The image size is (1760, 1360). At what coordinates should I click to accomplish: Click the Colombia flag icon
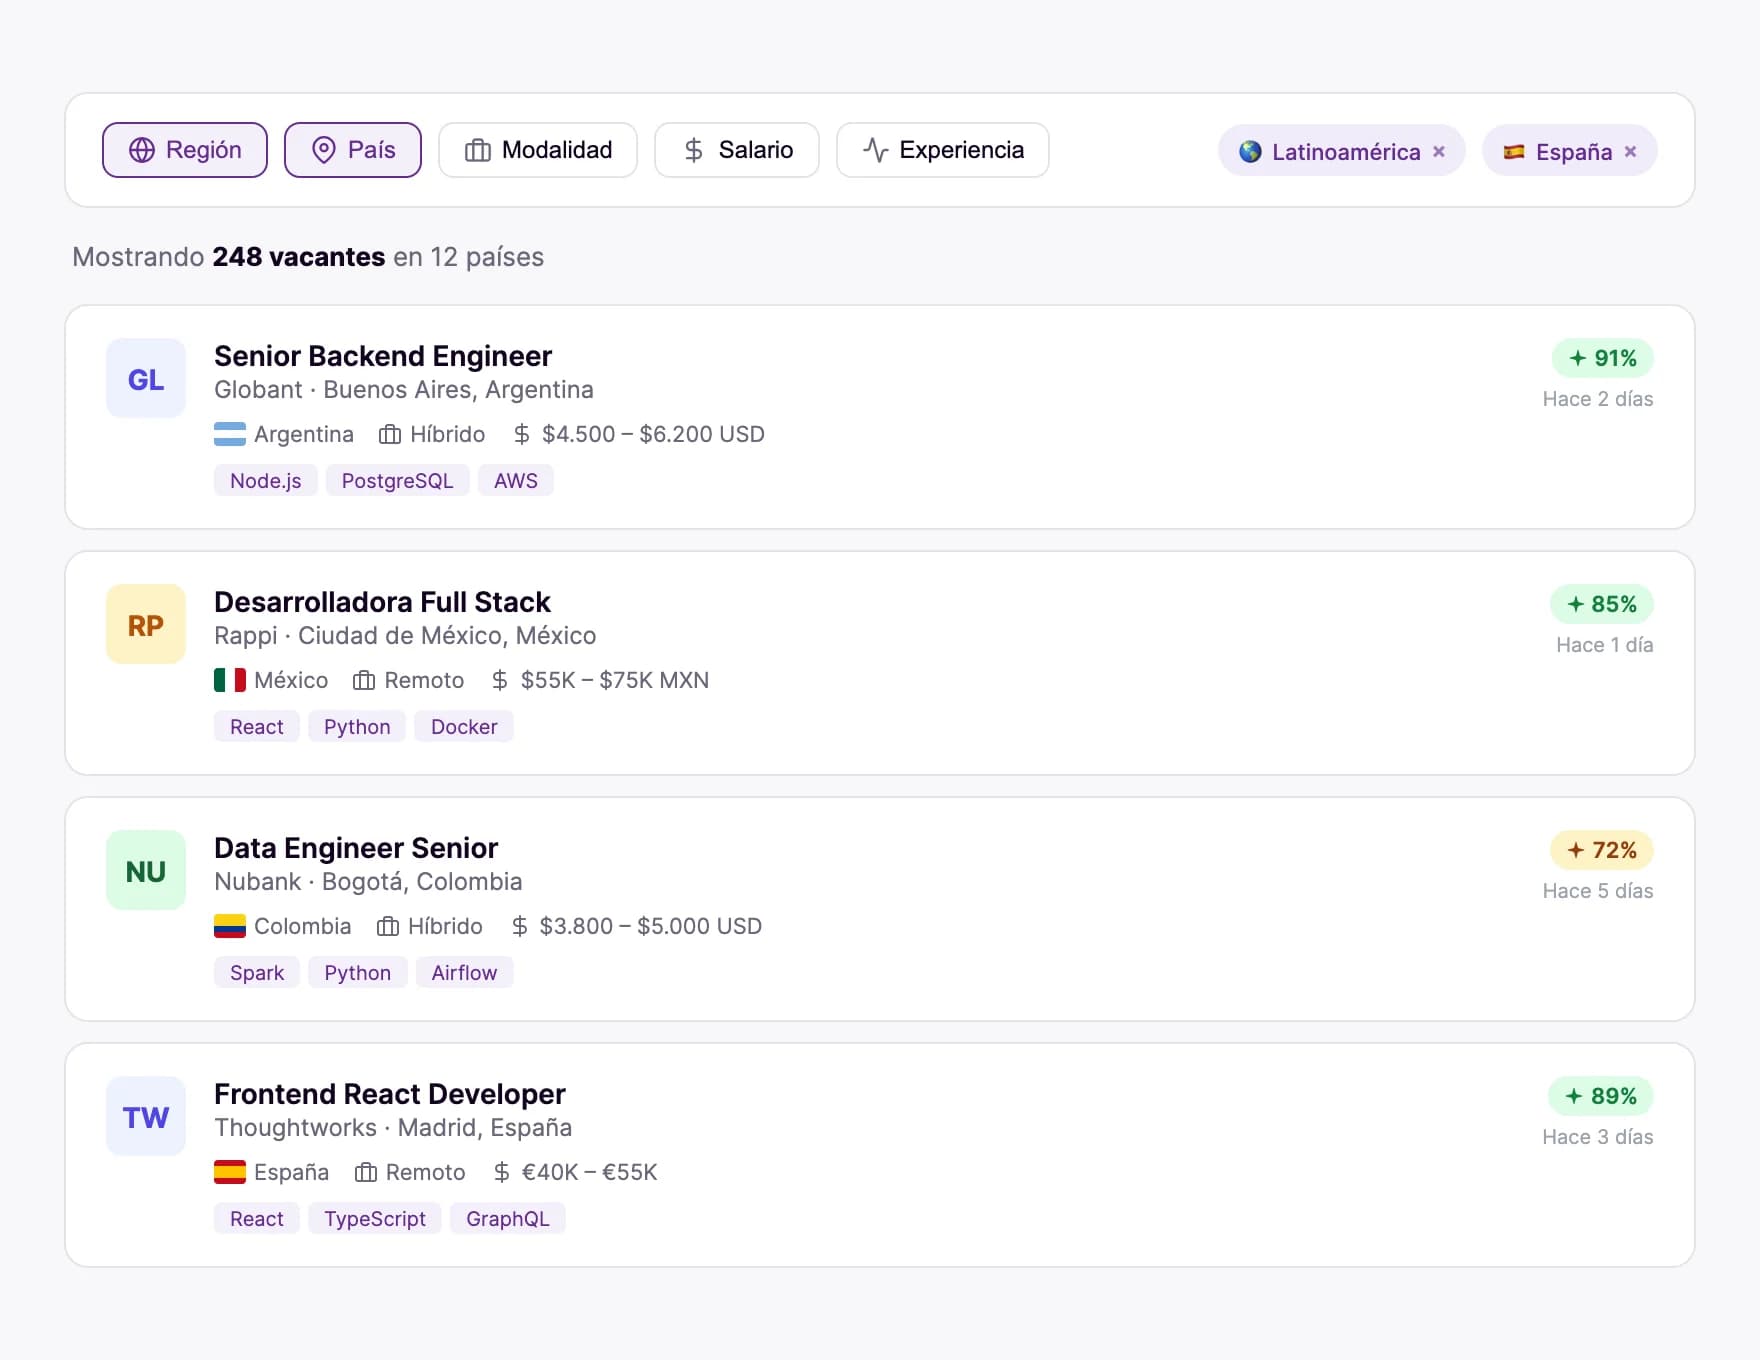(x=230, y=926)
